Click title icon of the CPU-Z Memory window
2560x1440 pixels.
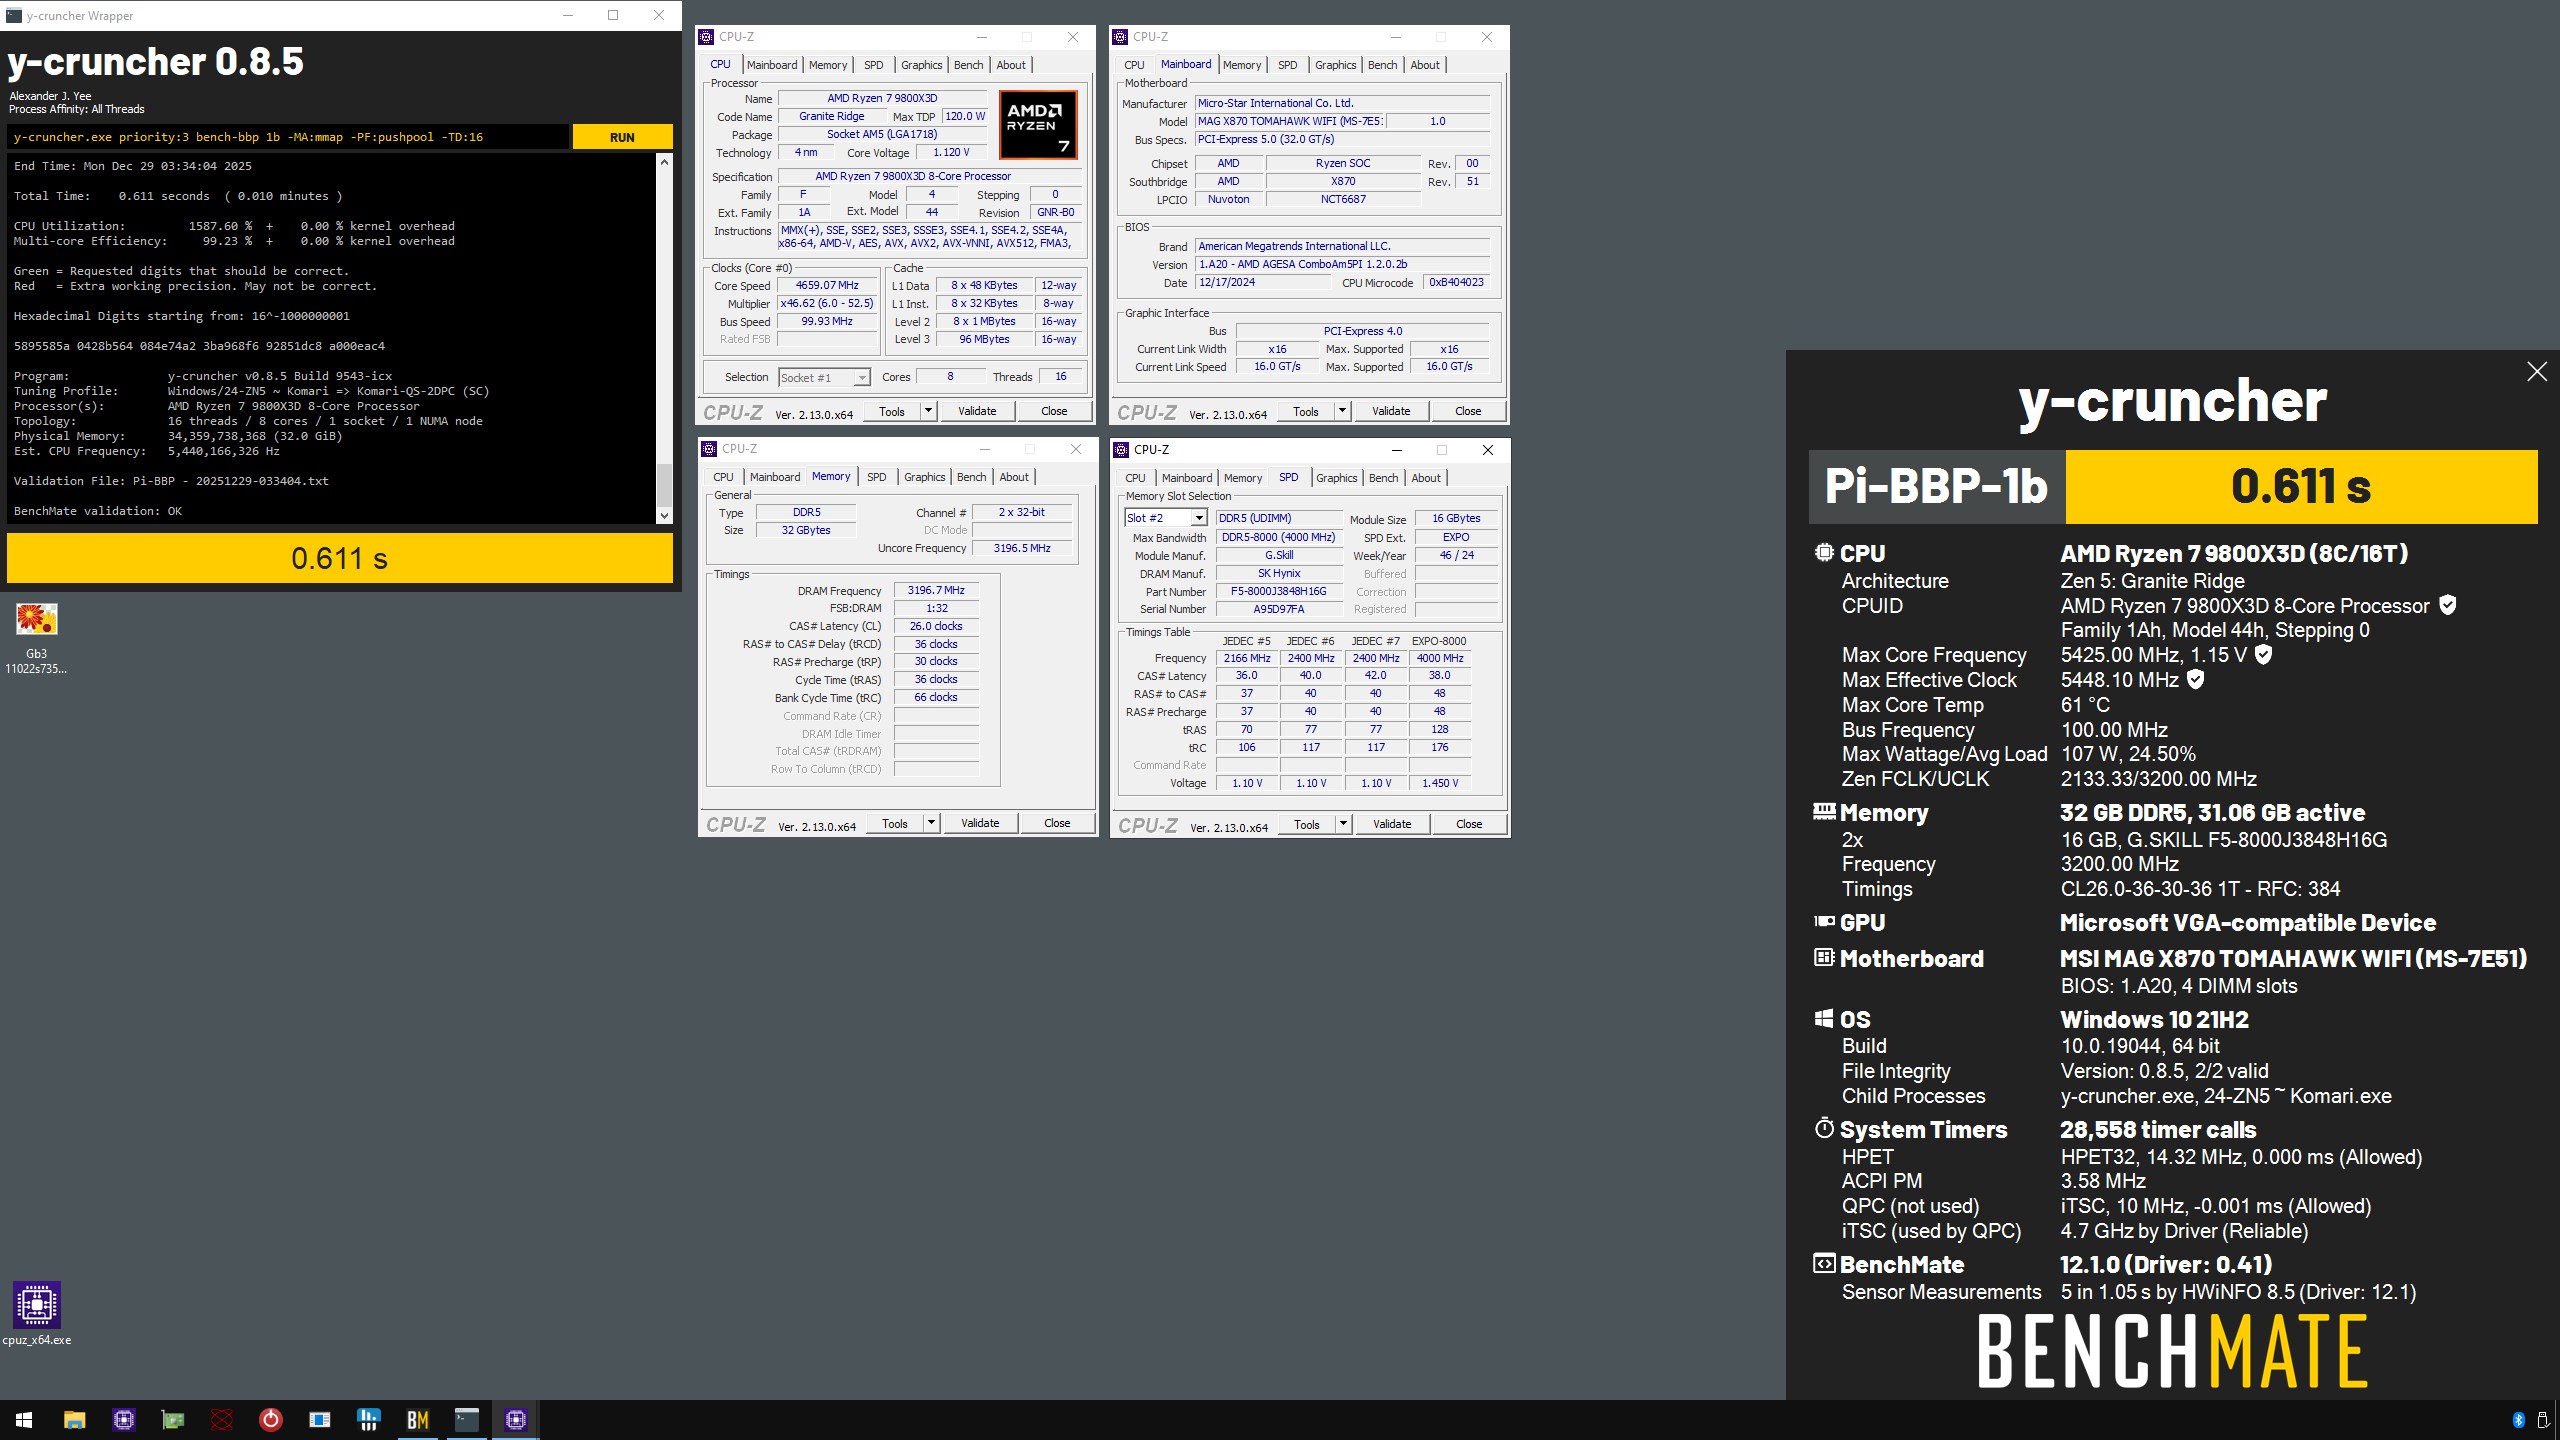click(709, 449)
